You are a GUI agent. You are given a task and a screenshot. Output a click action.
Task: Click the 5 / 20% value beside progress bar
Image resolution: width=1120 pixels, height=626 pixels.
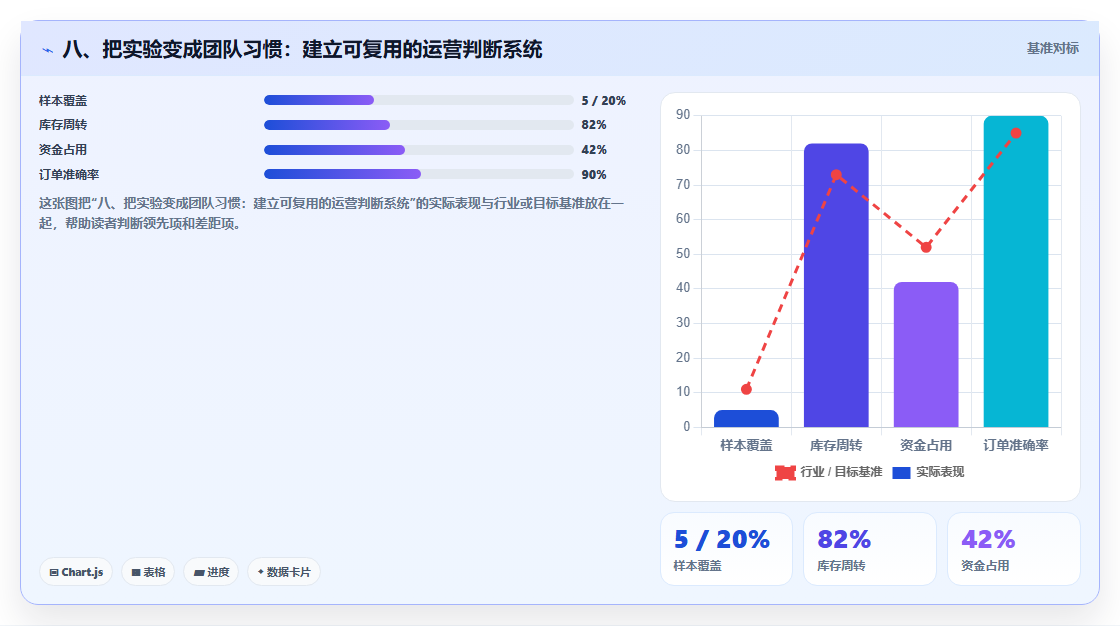click(x=604, y=101)
